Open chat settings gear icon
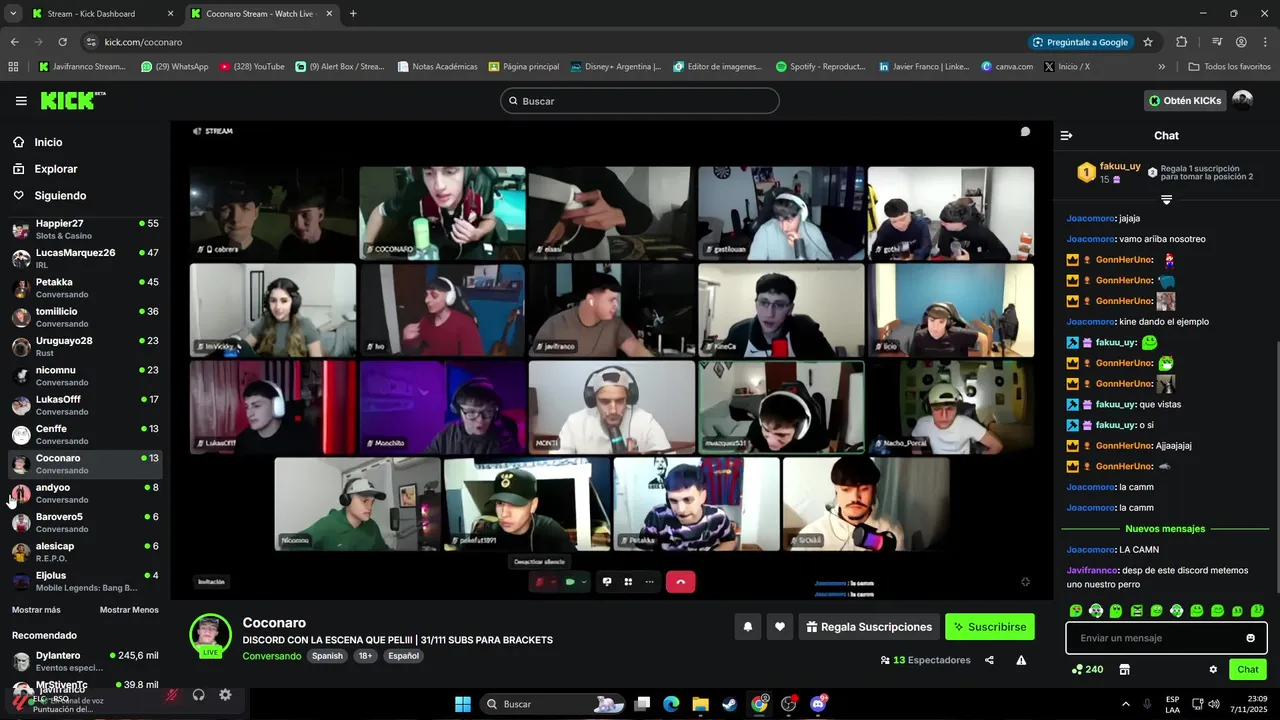1280x720 pixels. pos(1213,669)
